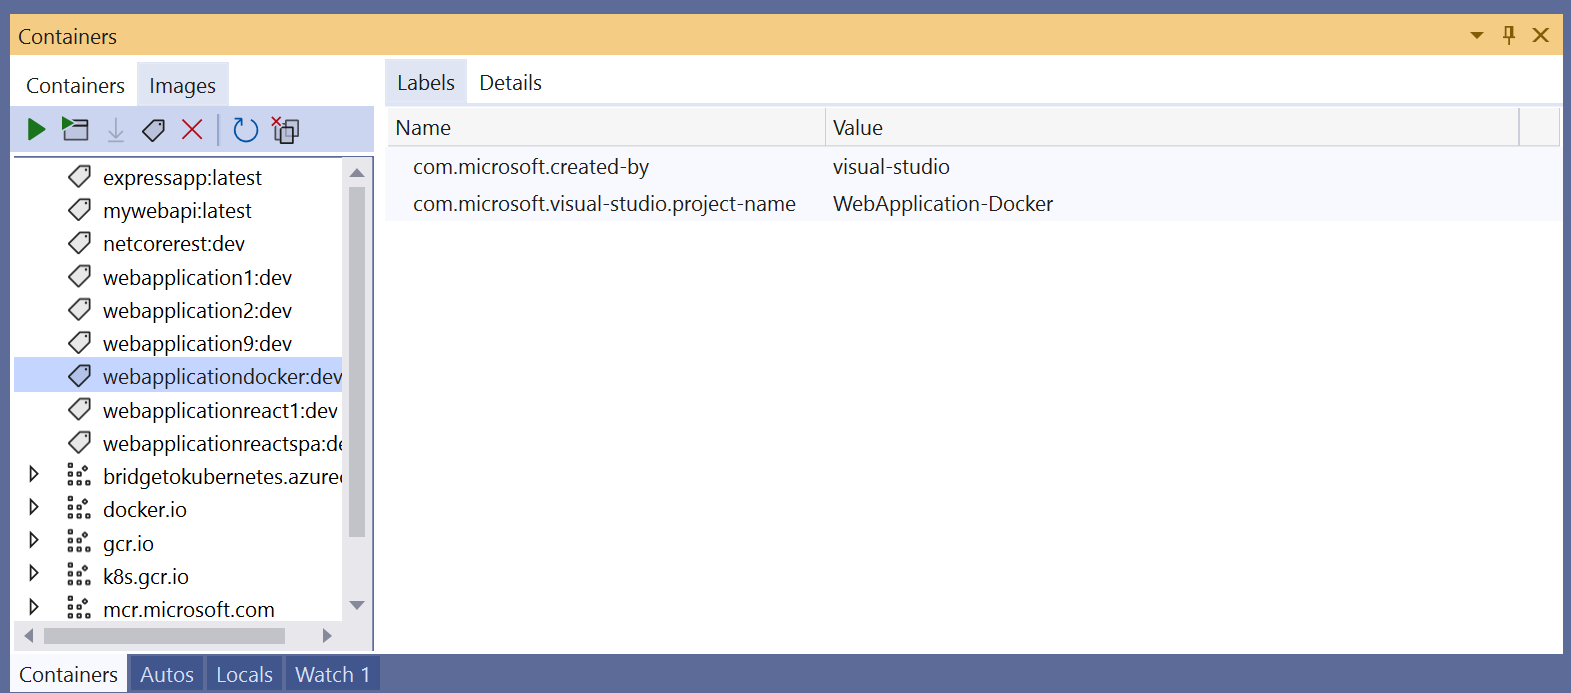This screenshot has height=693, width=1571.
Task: Click the vertical scrollbar down arrow
Action: pos(357,605)
